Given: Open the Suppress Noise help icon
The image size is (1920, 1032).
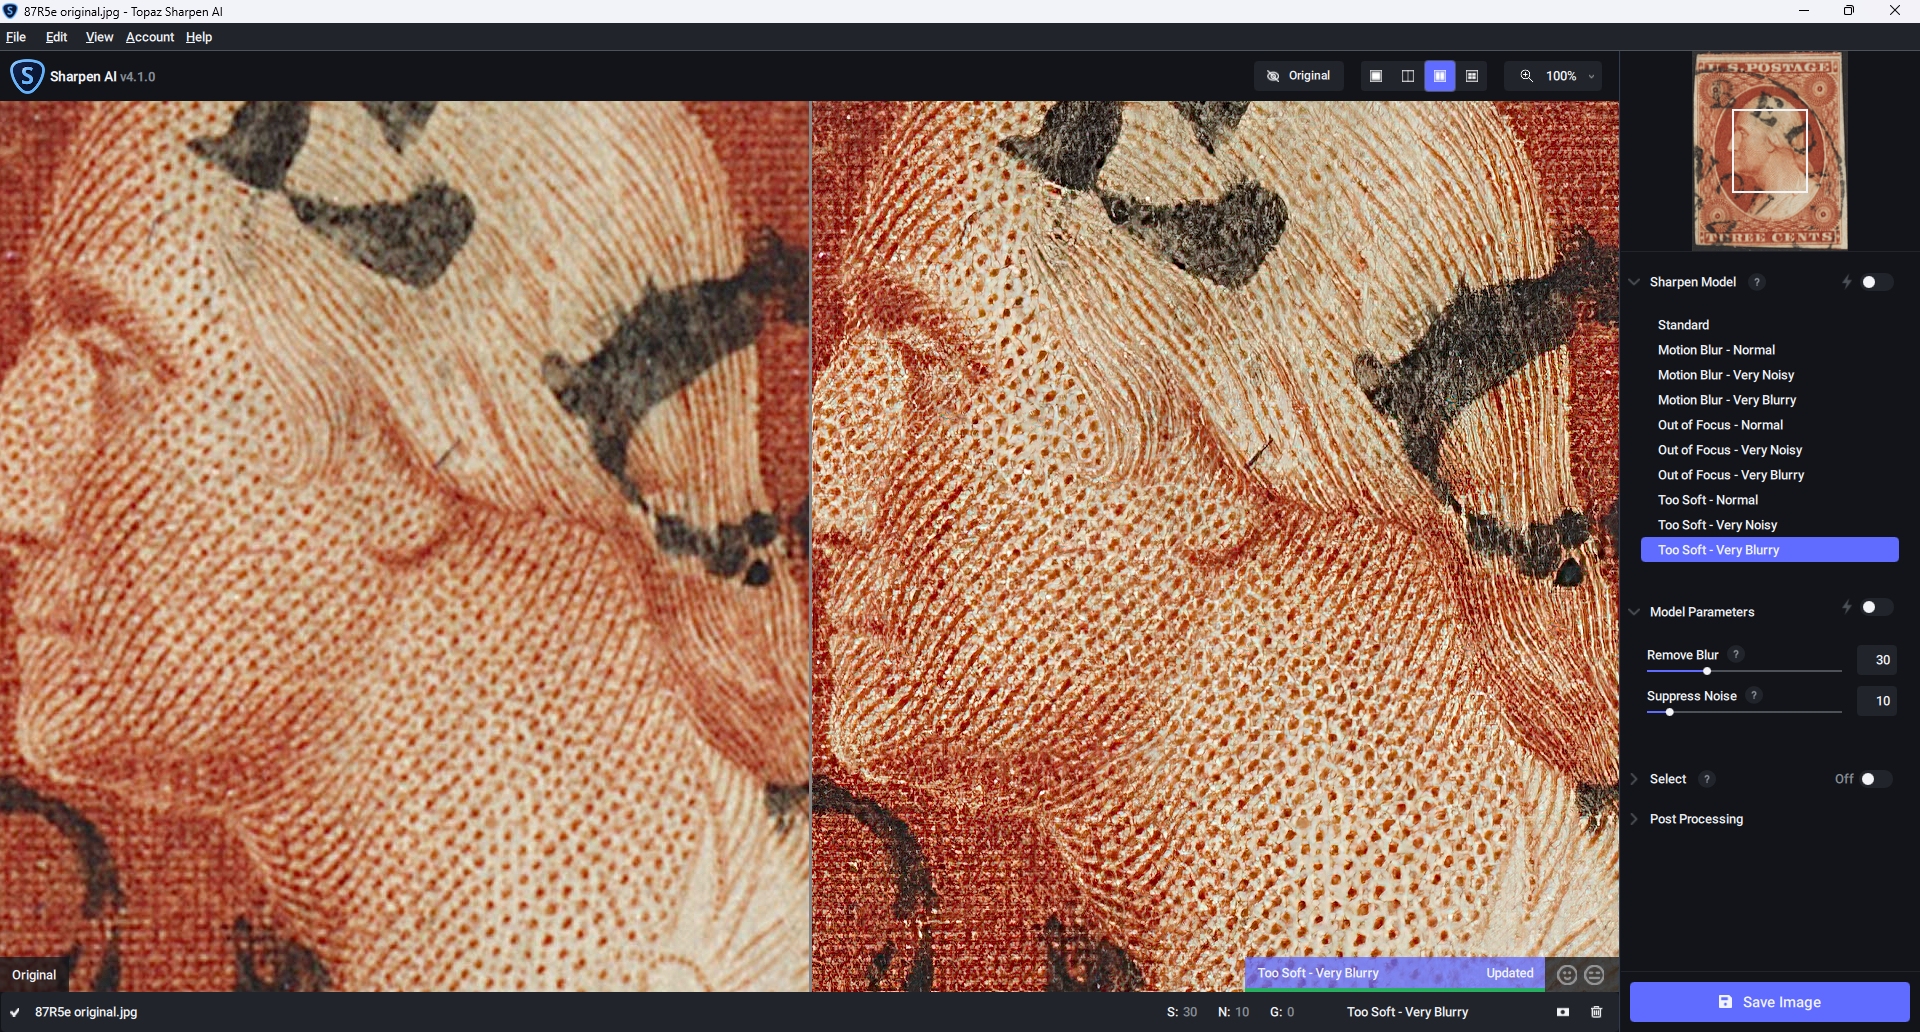Looking at the screenshot, I should [1754, 695].
